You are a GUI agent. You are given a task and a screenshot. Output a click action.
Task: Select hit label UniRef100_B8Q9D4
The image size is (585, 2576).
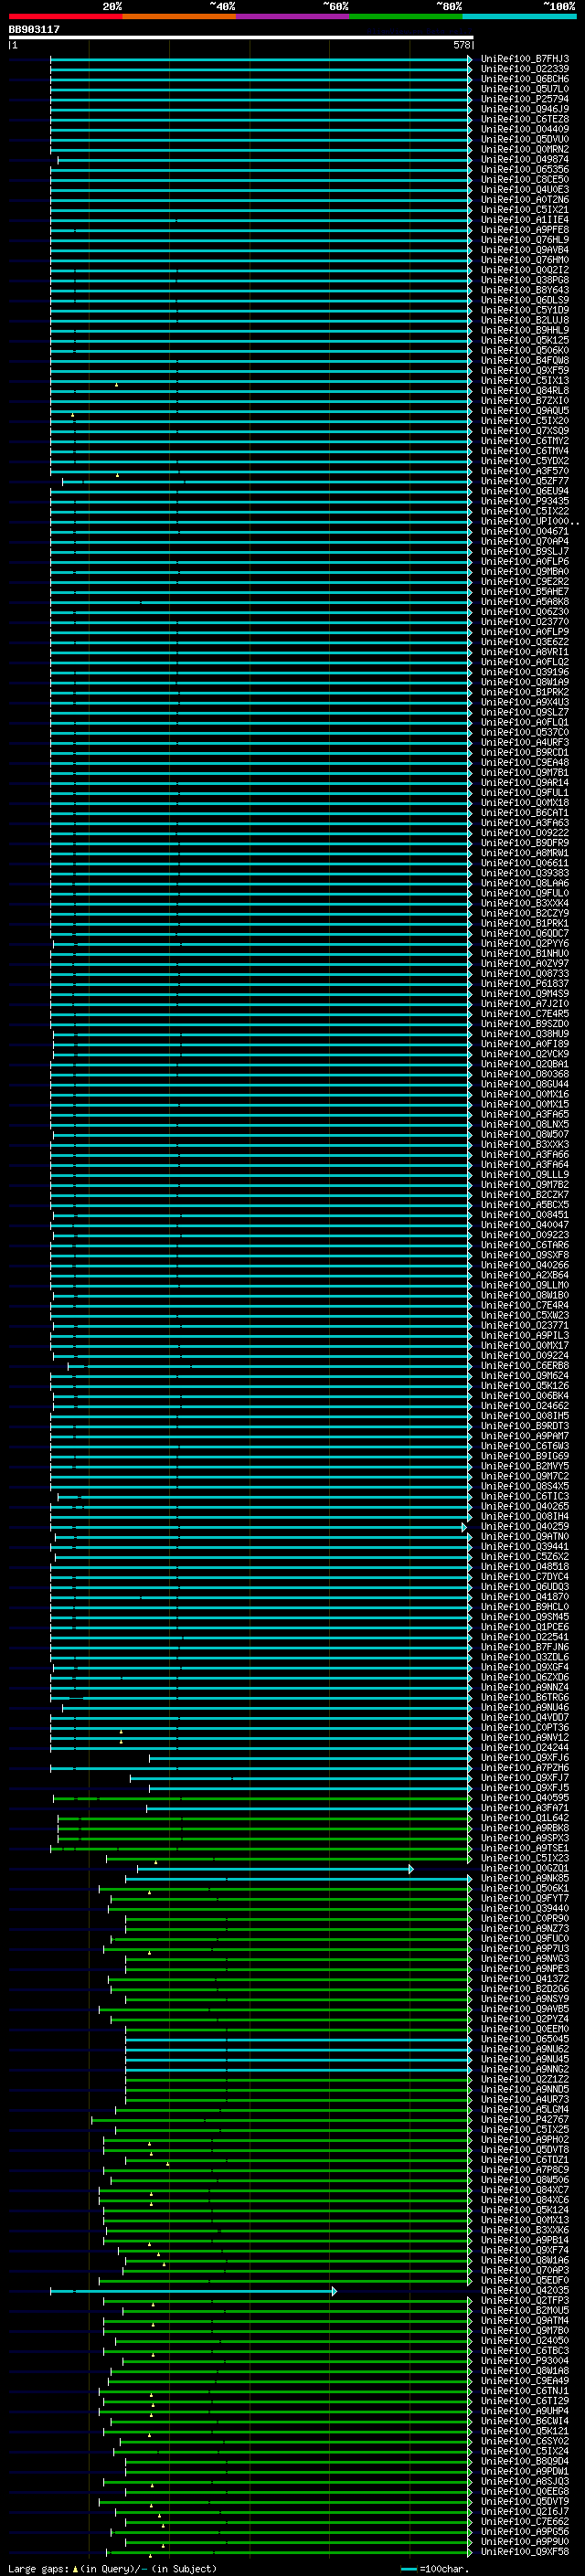click(525, 2462)
